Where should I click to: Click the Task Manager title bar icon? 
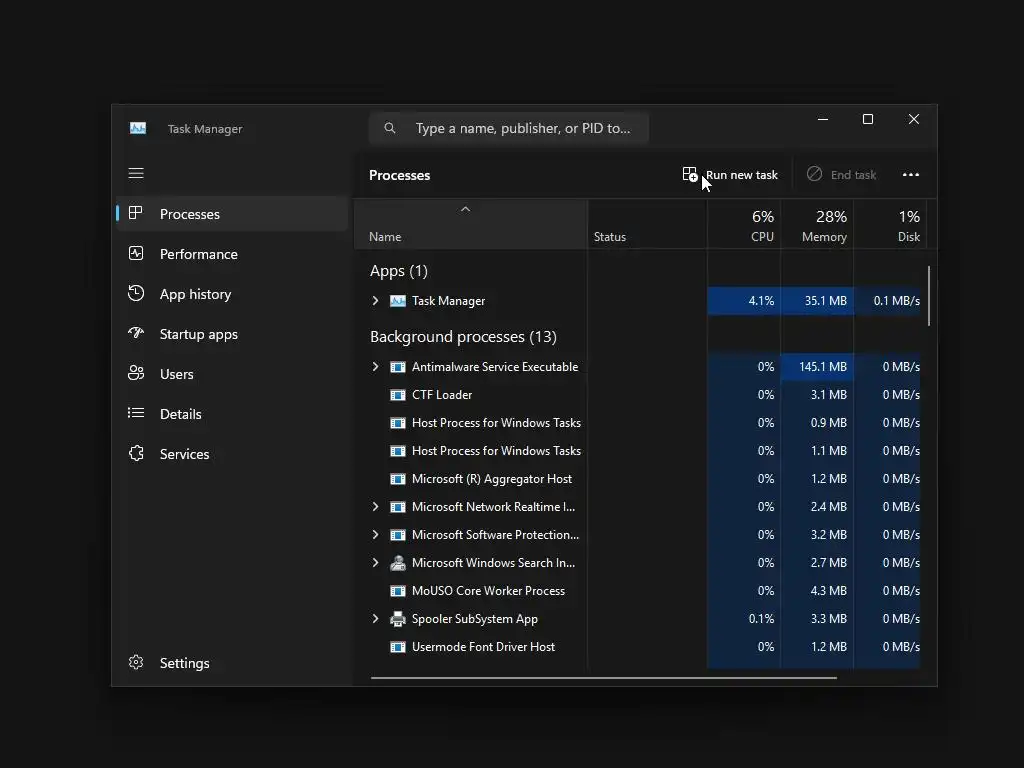pyautogui.click(x=138, y=128)
